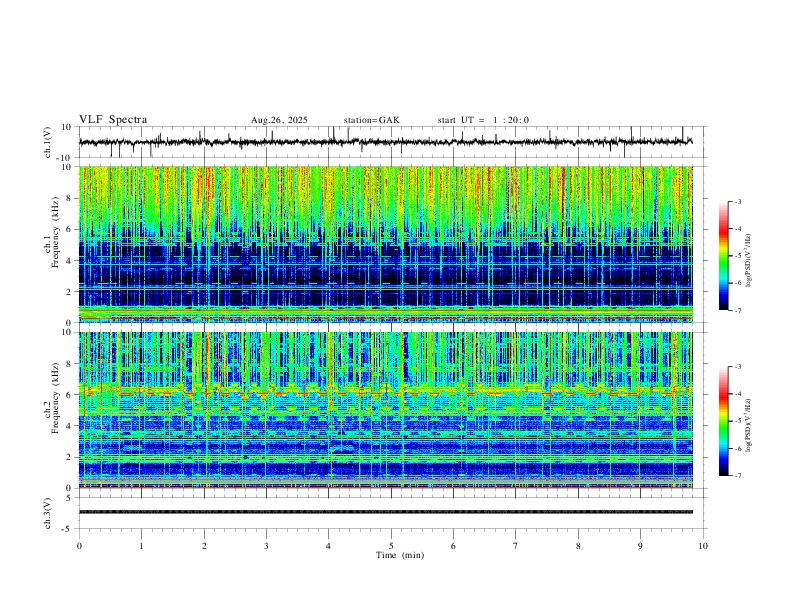Screen dimensions: 792x612
Task: Click the lower log(PSD) colorbar label
Action: tap(749, 426)
